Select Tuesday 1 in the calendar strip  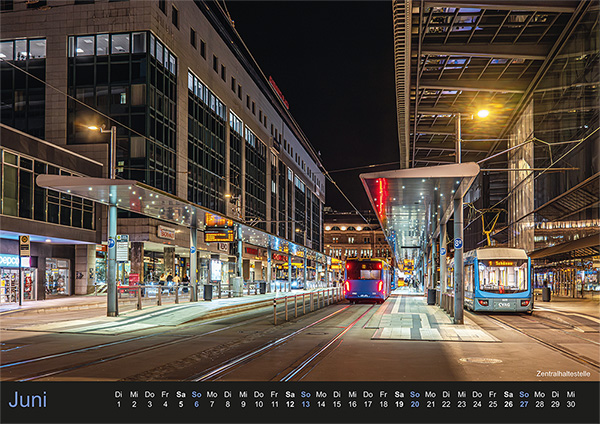[119, 399]
